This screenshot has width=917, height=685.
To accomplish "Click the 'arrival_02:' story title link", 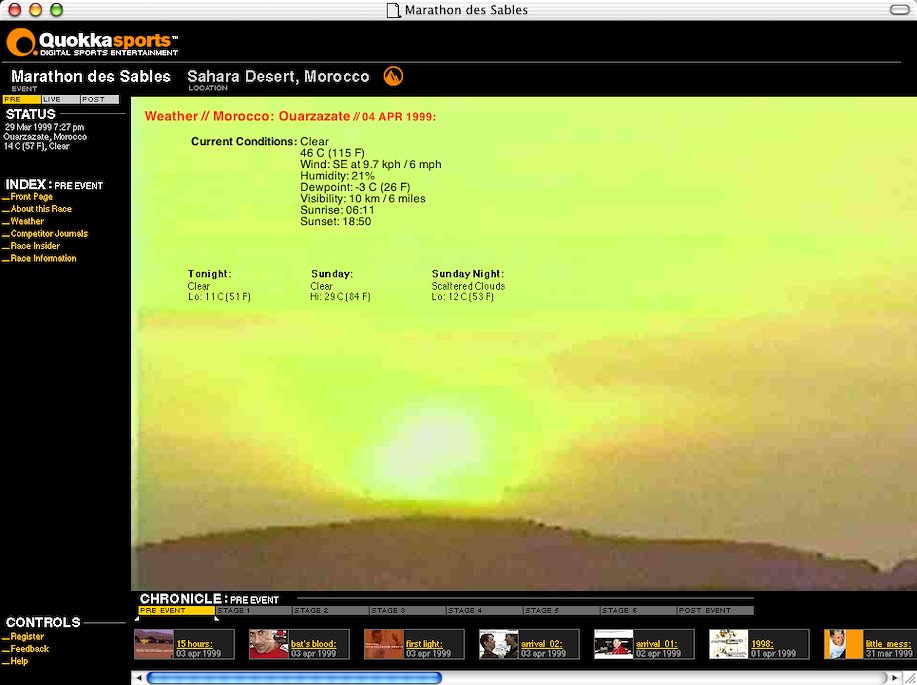I will pos(542,643).
